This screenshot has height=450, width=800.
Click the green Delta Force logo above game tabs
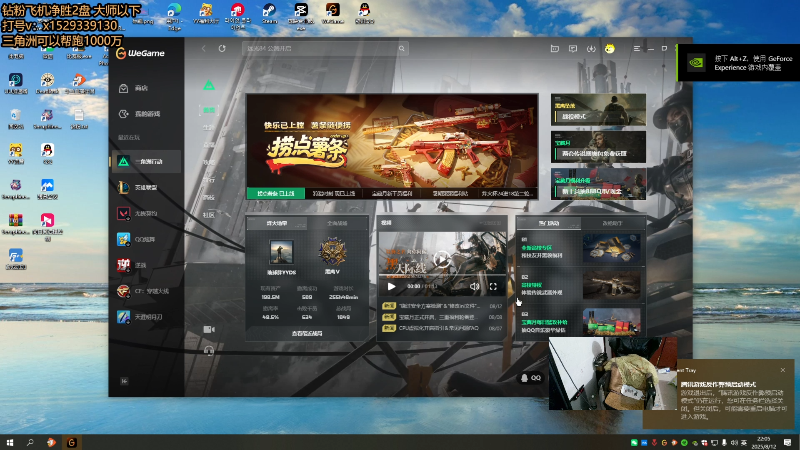(x=209, y=85)
